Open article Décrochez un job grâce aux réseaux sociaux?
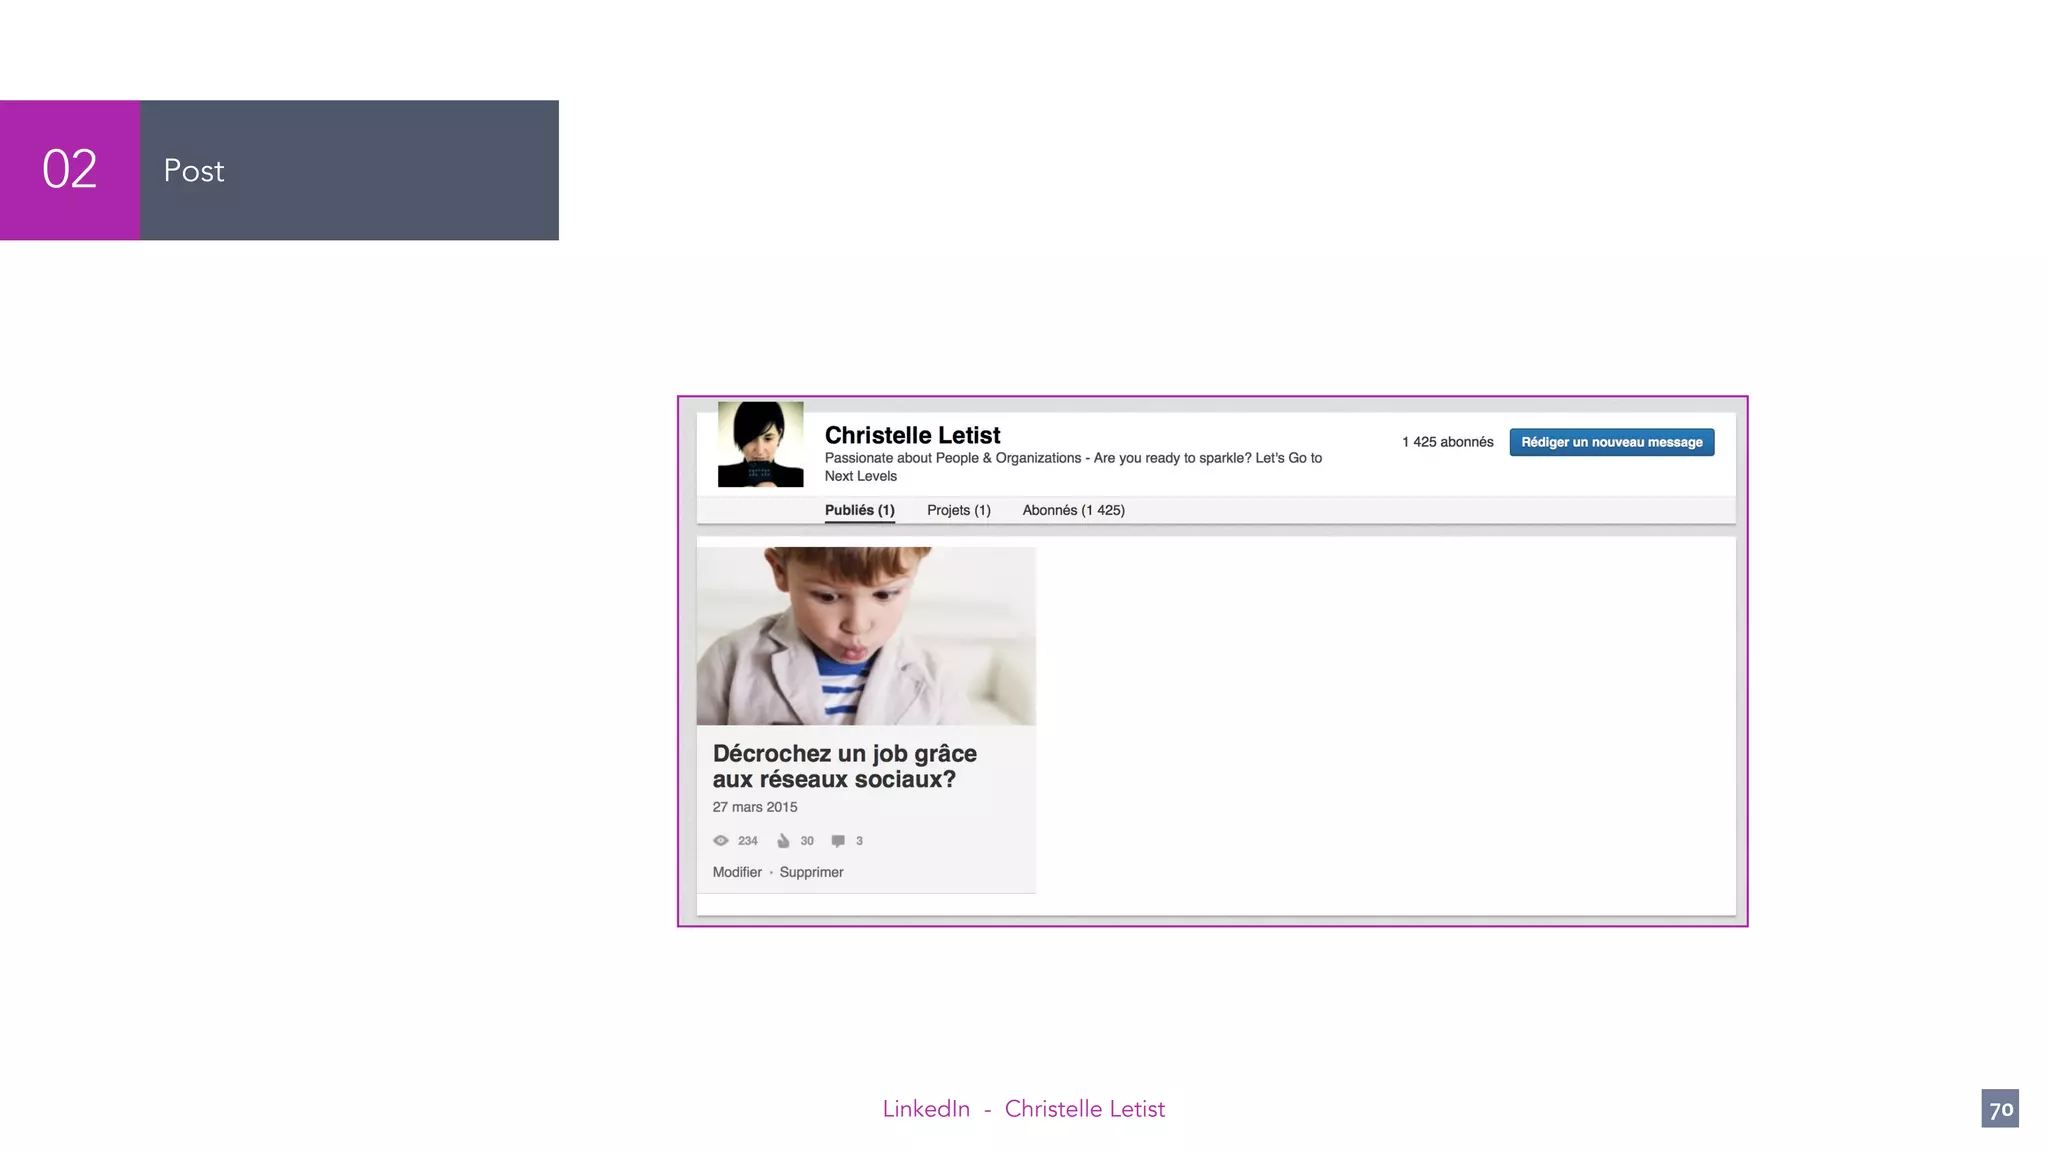Screen dimensions: 2048x1152 [844, 766]
